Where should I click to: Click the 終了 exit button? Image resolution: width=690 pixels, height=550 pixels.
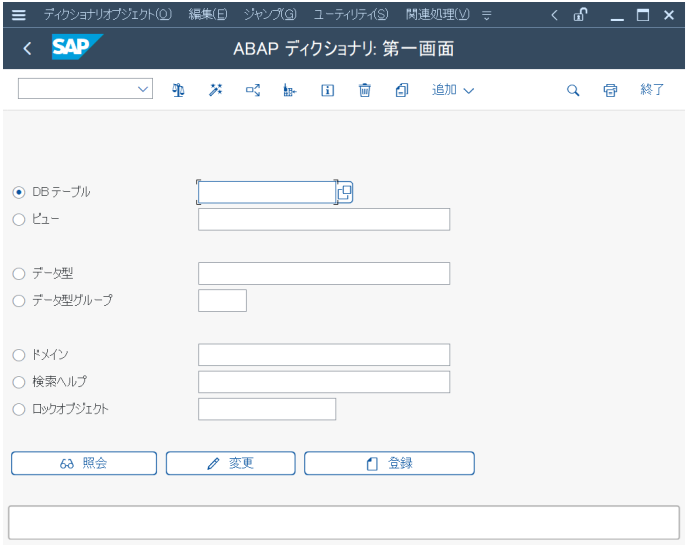(652, 90)
